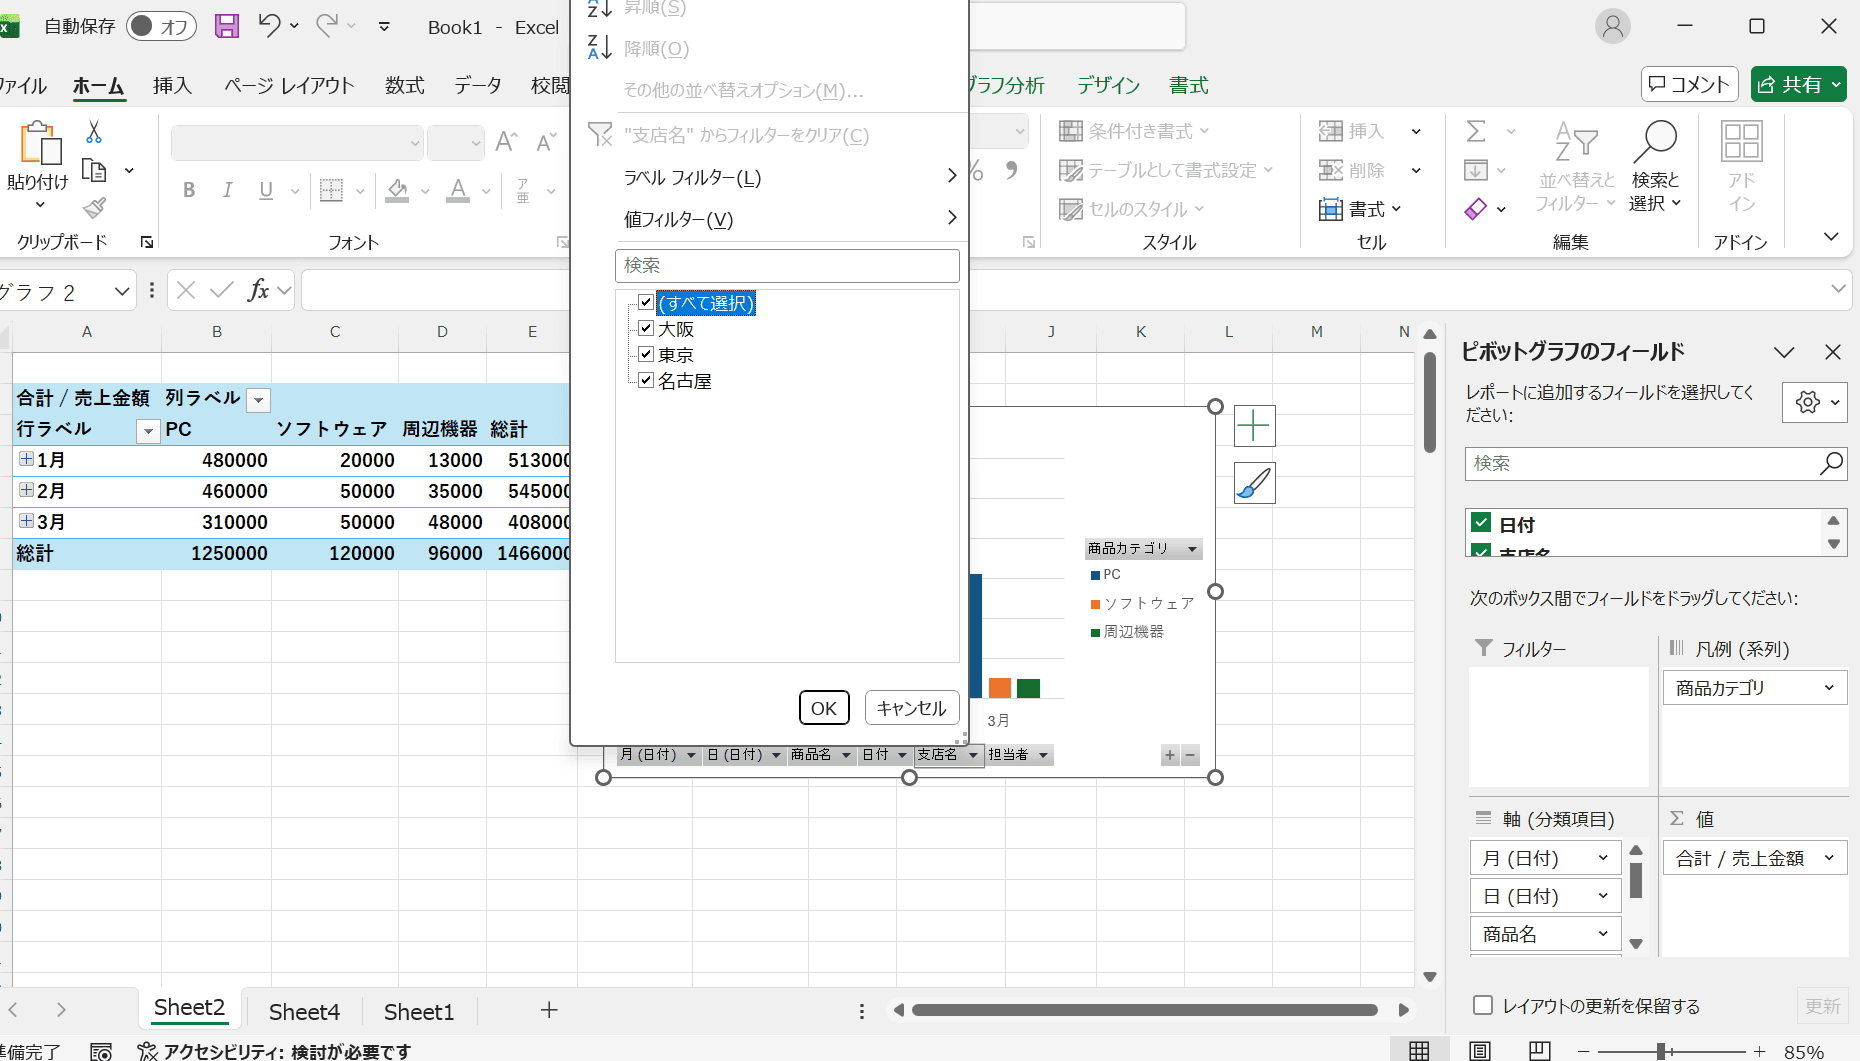The width and height of the screenshot is (1860, 1061).
Task: Click the 共有 (Share) button
Action: pos(1798,84)
